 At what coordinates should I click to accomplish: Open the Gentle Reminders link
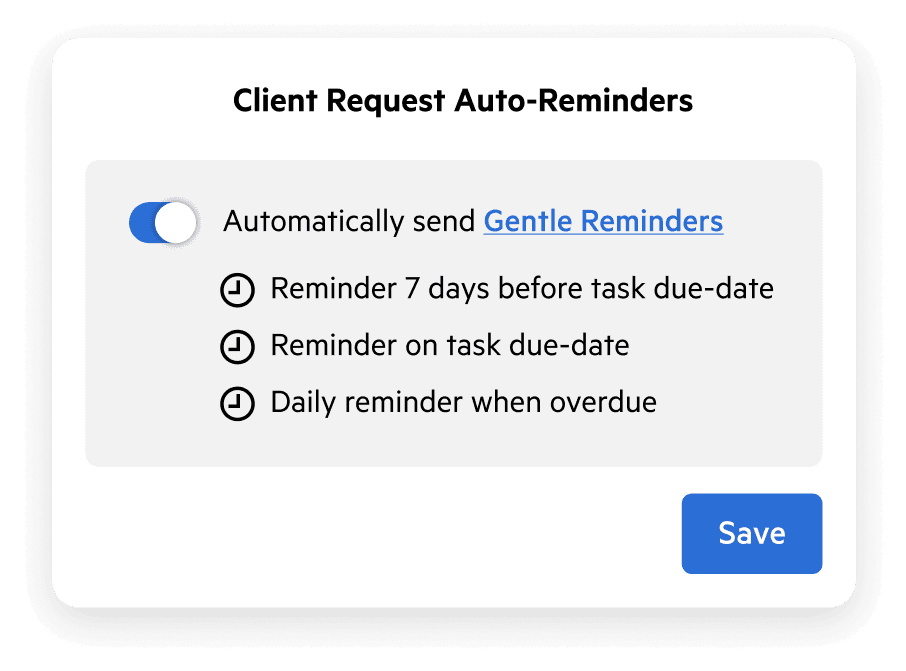coord(603,221)
